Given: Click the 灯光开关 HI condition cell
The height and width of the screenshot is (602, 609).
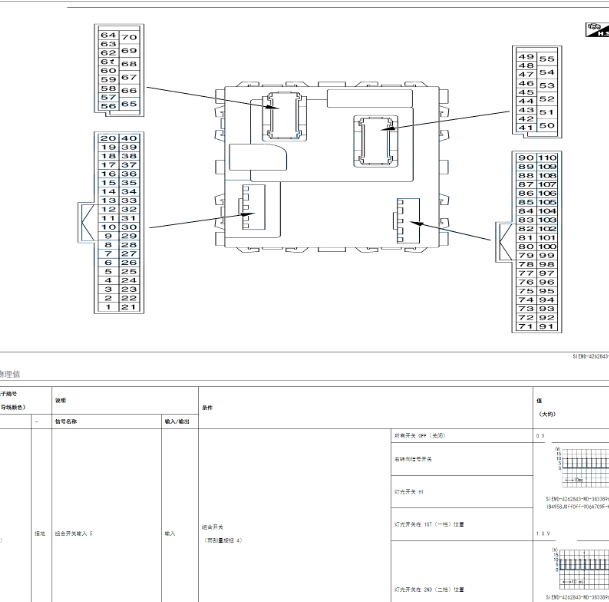Looking at the screenshot, I should (462, 492).
